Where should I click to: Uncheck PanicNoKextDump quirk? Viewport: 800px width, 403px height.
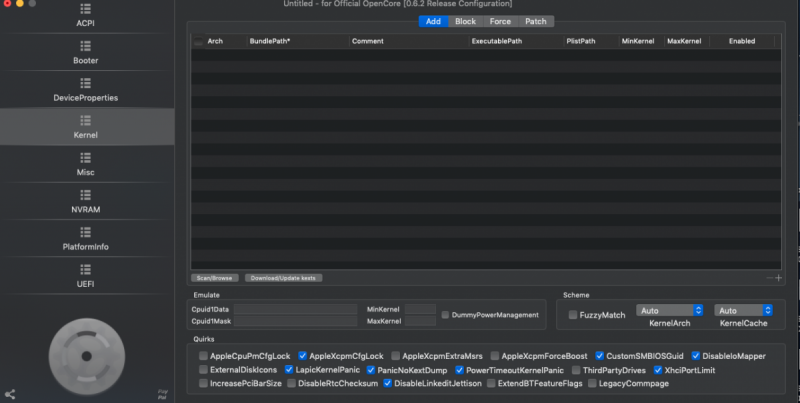(371, 370)
